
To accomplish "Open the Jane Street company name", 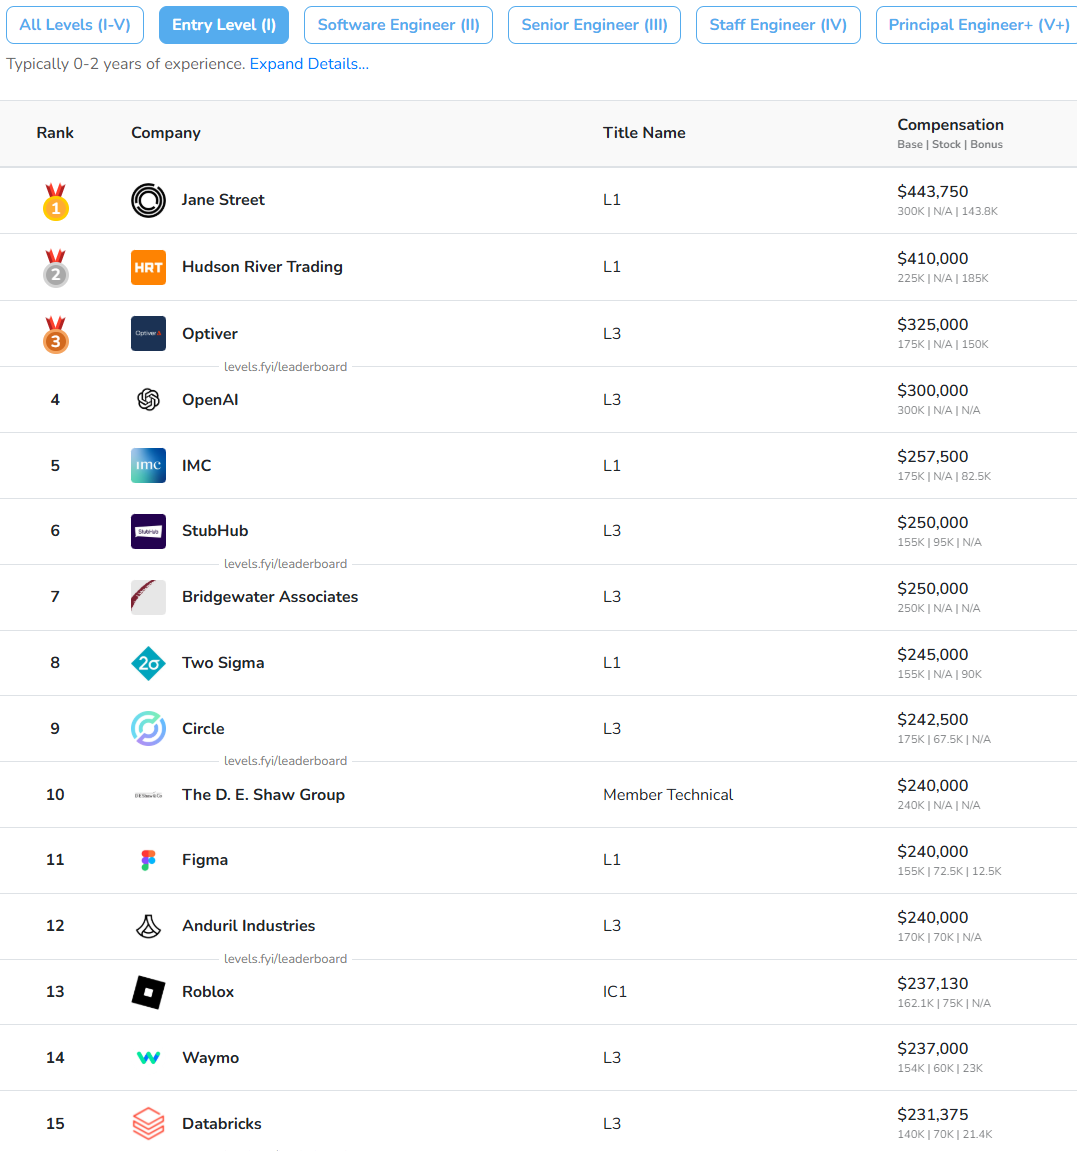I will click(x=223, y=200).
